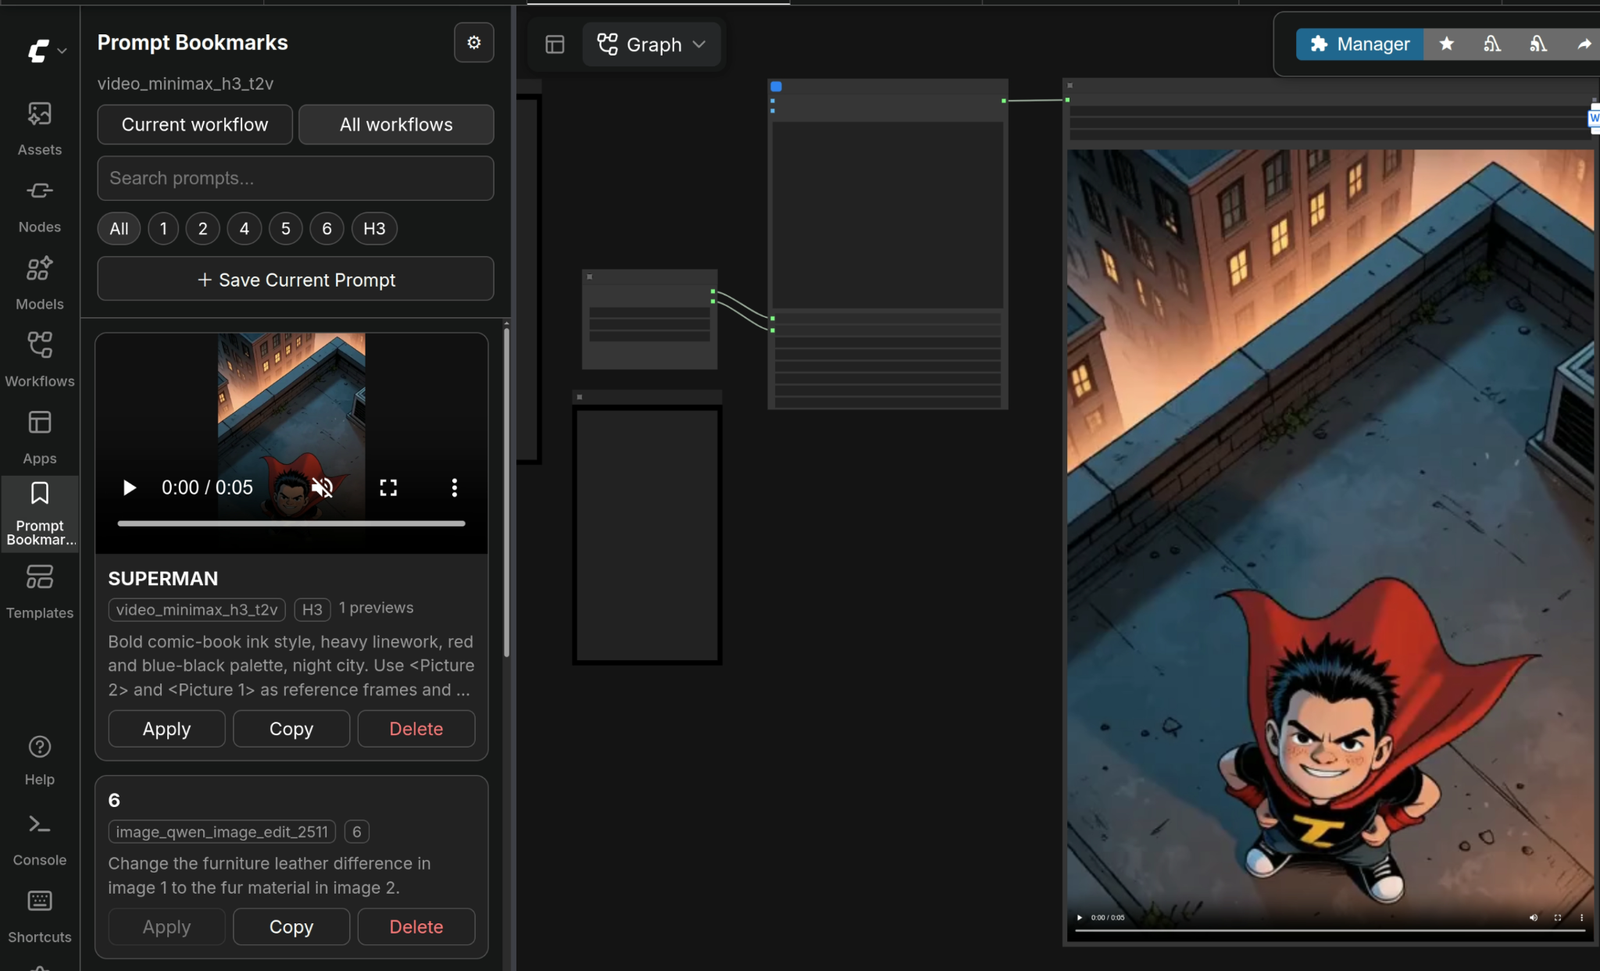This screenshot has width=1600, height=971.
Task: Select the 5 filter chip
Action: coord(285,229)
